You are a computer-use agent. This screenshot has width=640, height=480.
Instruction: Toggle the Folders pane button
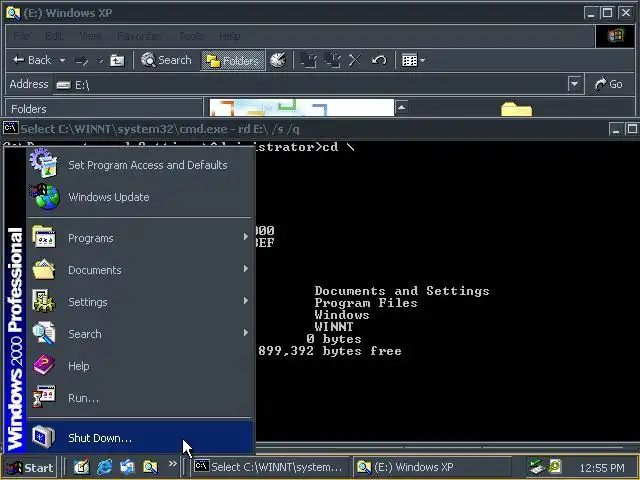click(233, 61)
